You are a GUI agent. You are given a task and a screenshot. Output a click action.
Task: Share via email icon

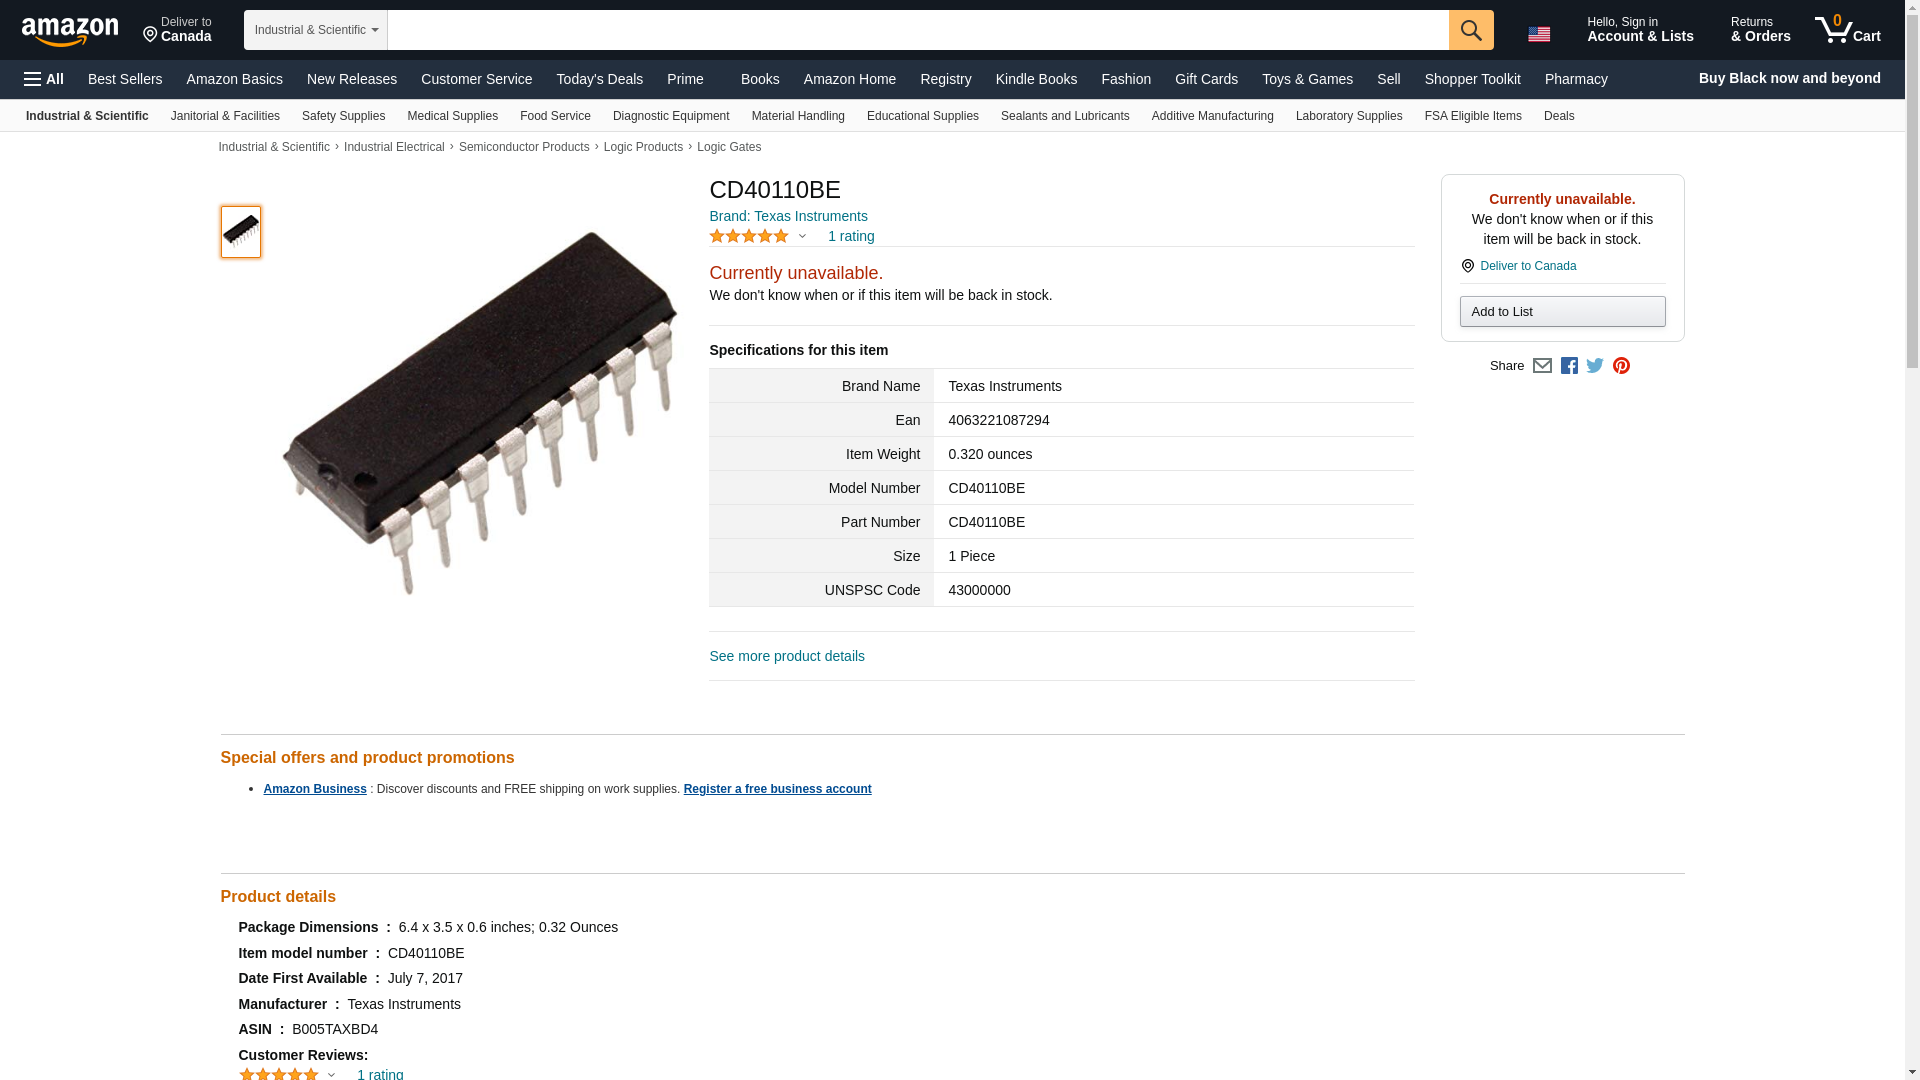1542,366
